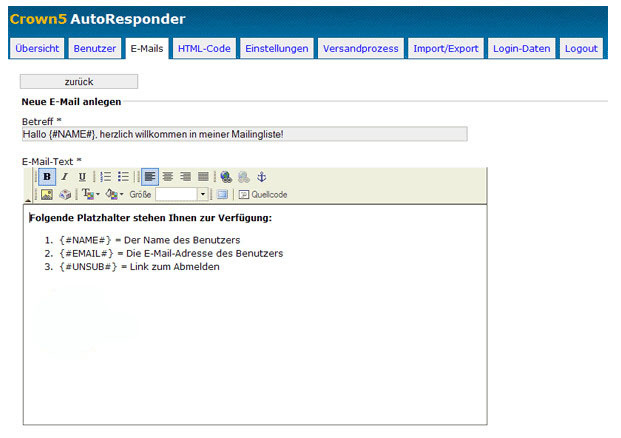Toggle bold formatting in the editor
Screen dimensions: 621x438
47,177
